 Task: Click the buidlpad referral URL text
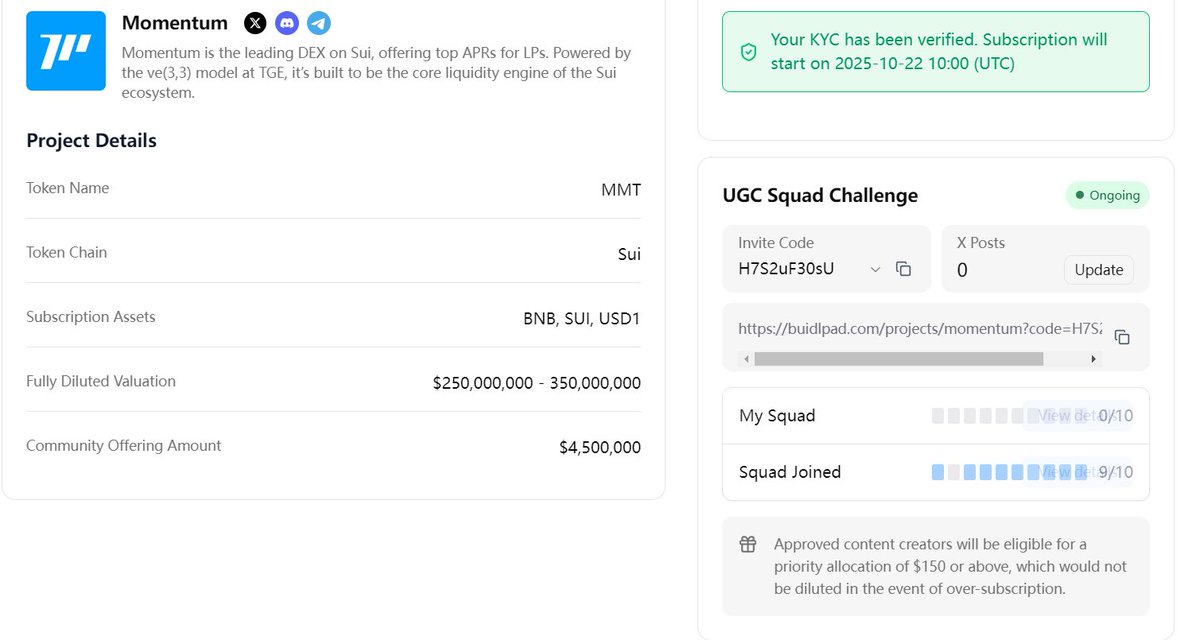pos(920,328)
